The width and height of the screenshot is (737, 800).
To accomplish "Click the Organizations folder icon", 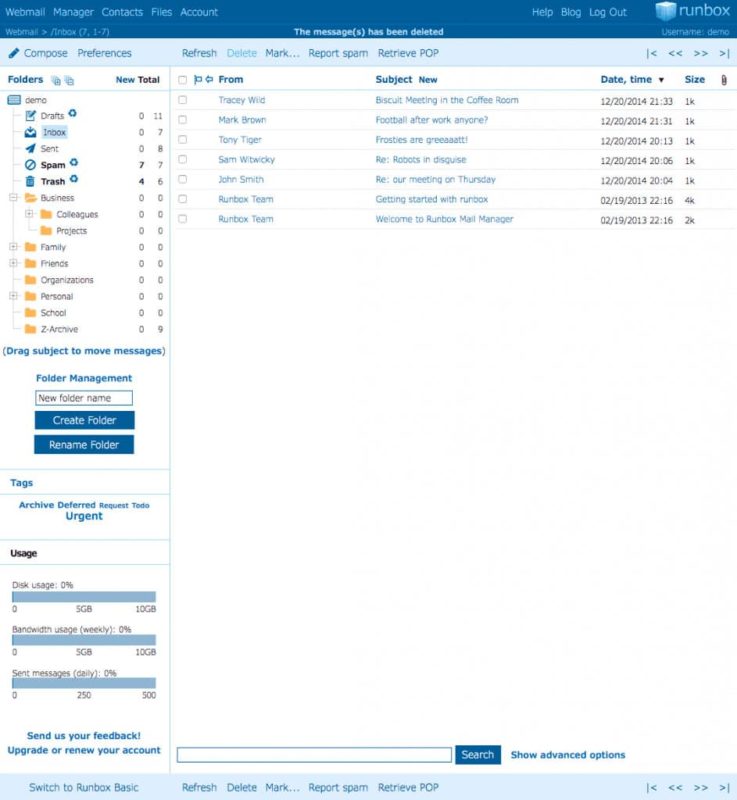I will click(x=31, y=280).
